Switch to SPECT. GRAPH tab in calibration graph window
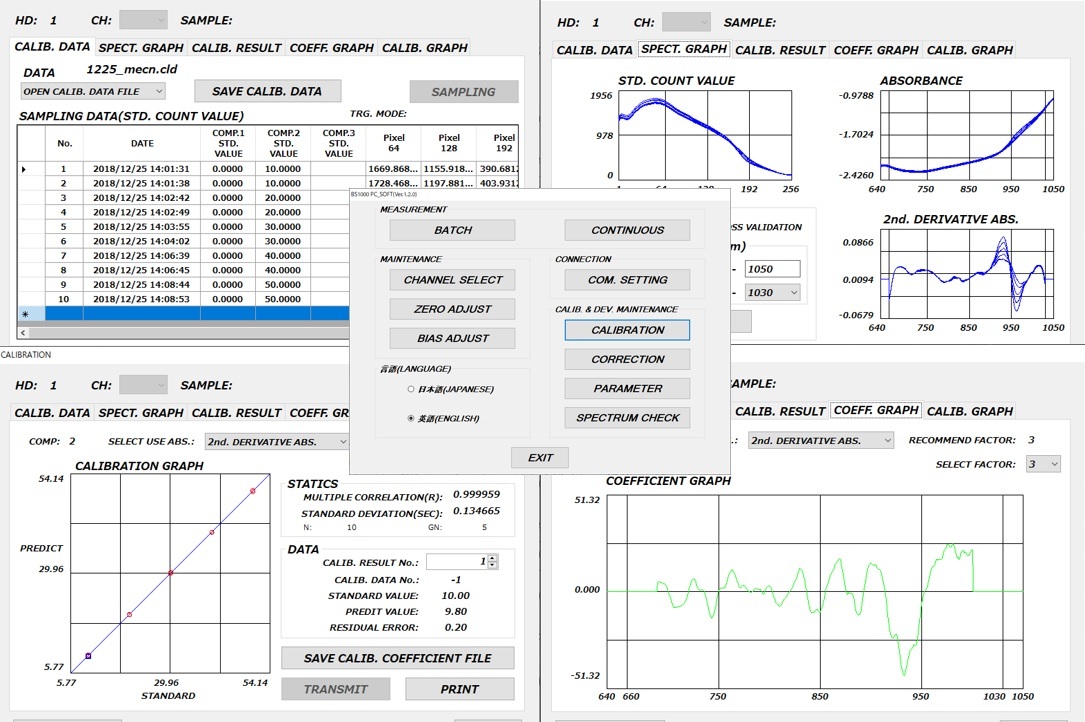 click(x=141, y=413)
